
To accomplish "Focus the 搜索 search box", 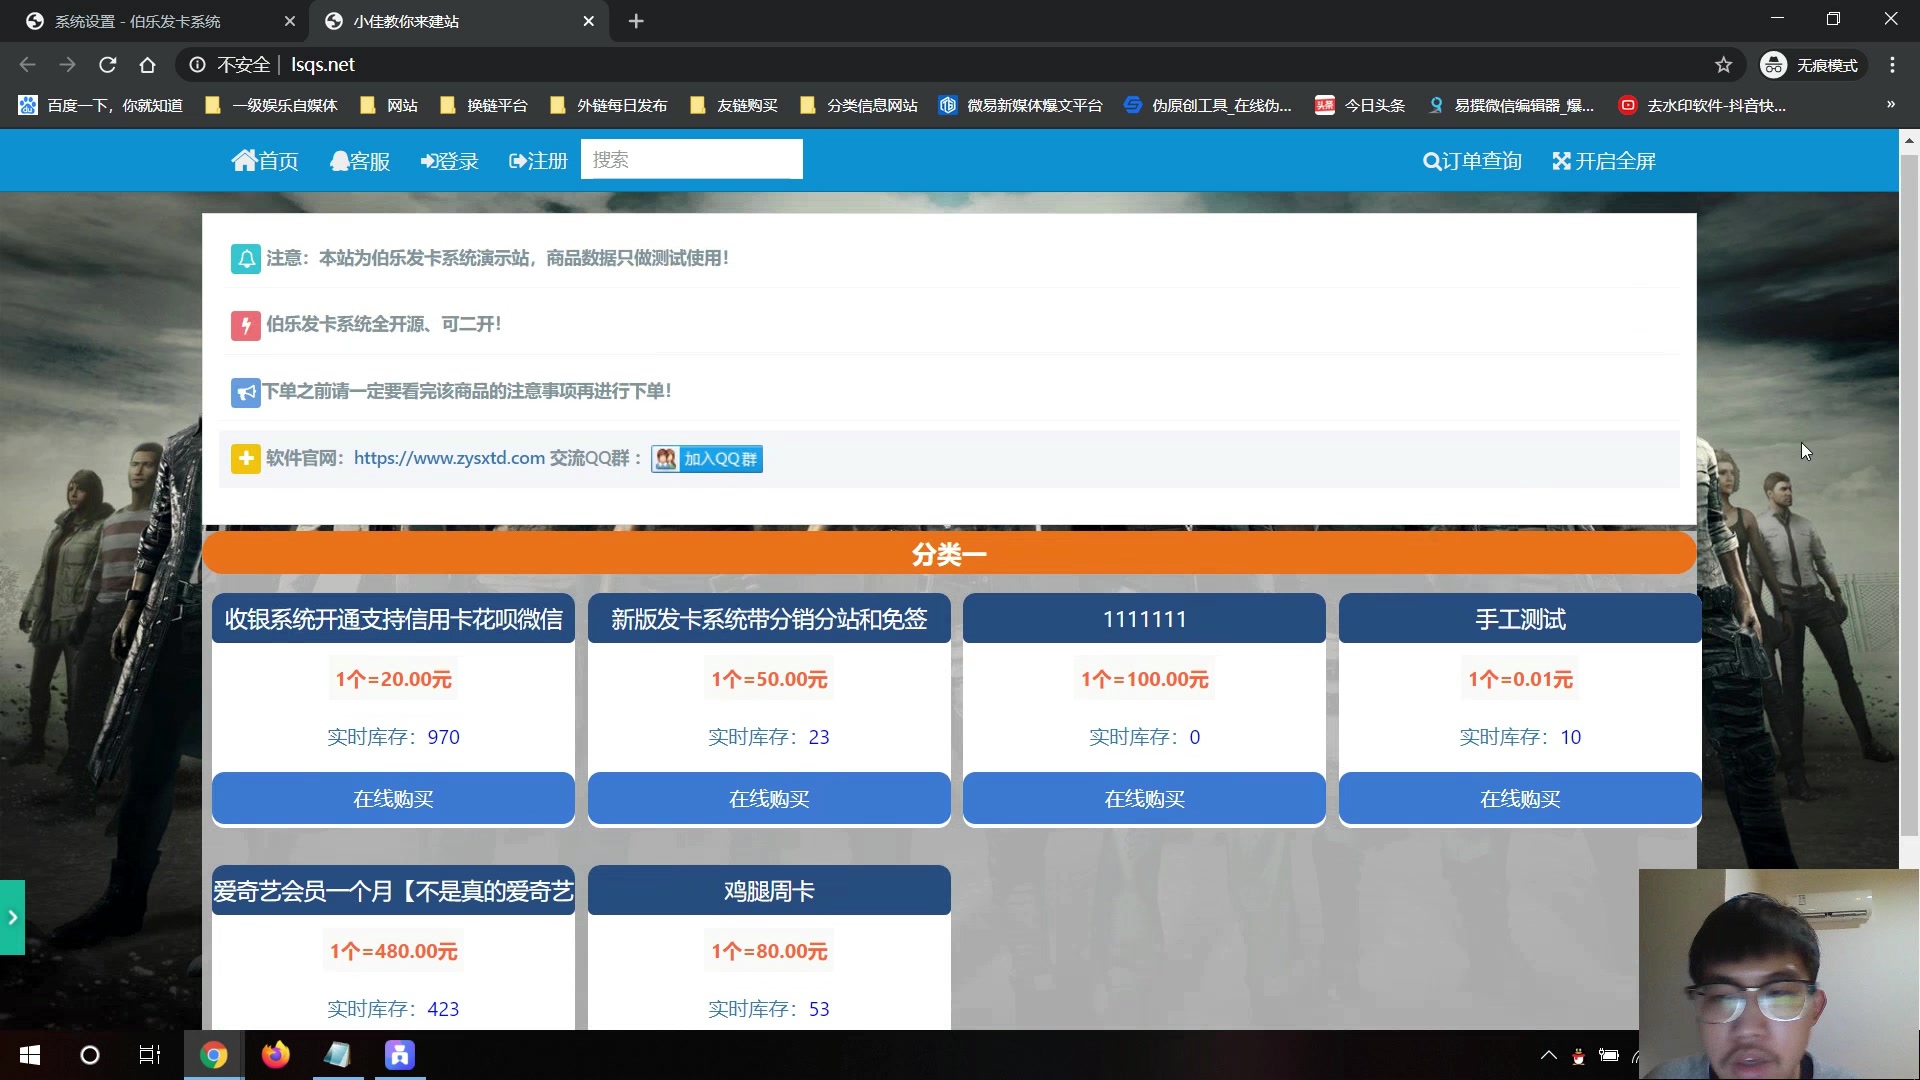I will [691, 160].
